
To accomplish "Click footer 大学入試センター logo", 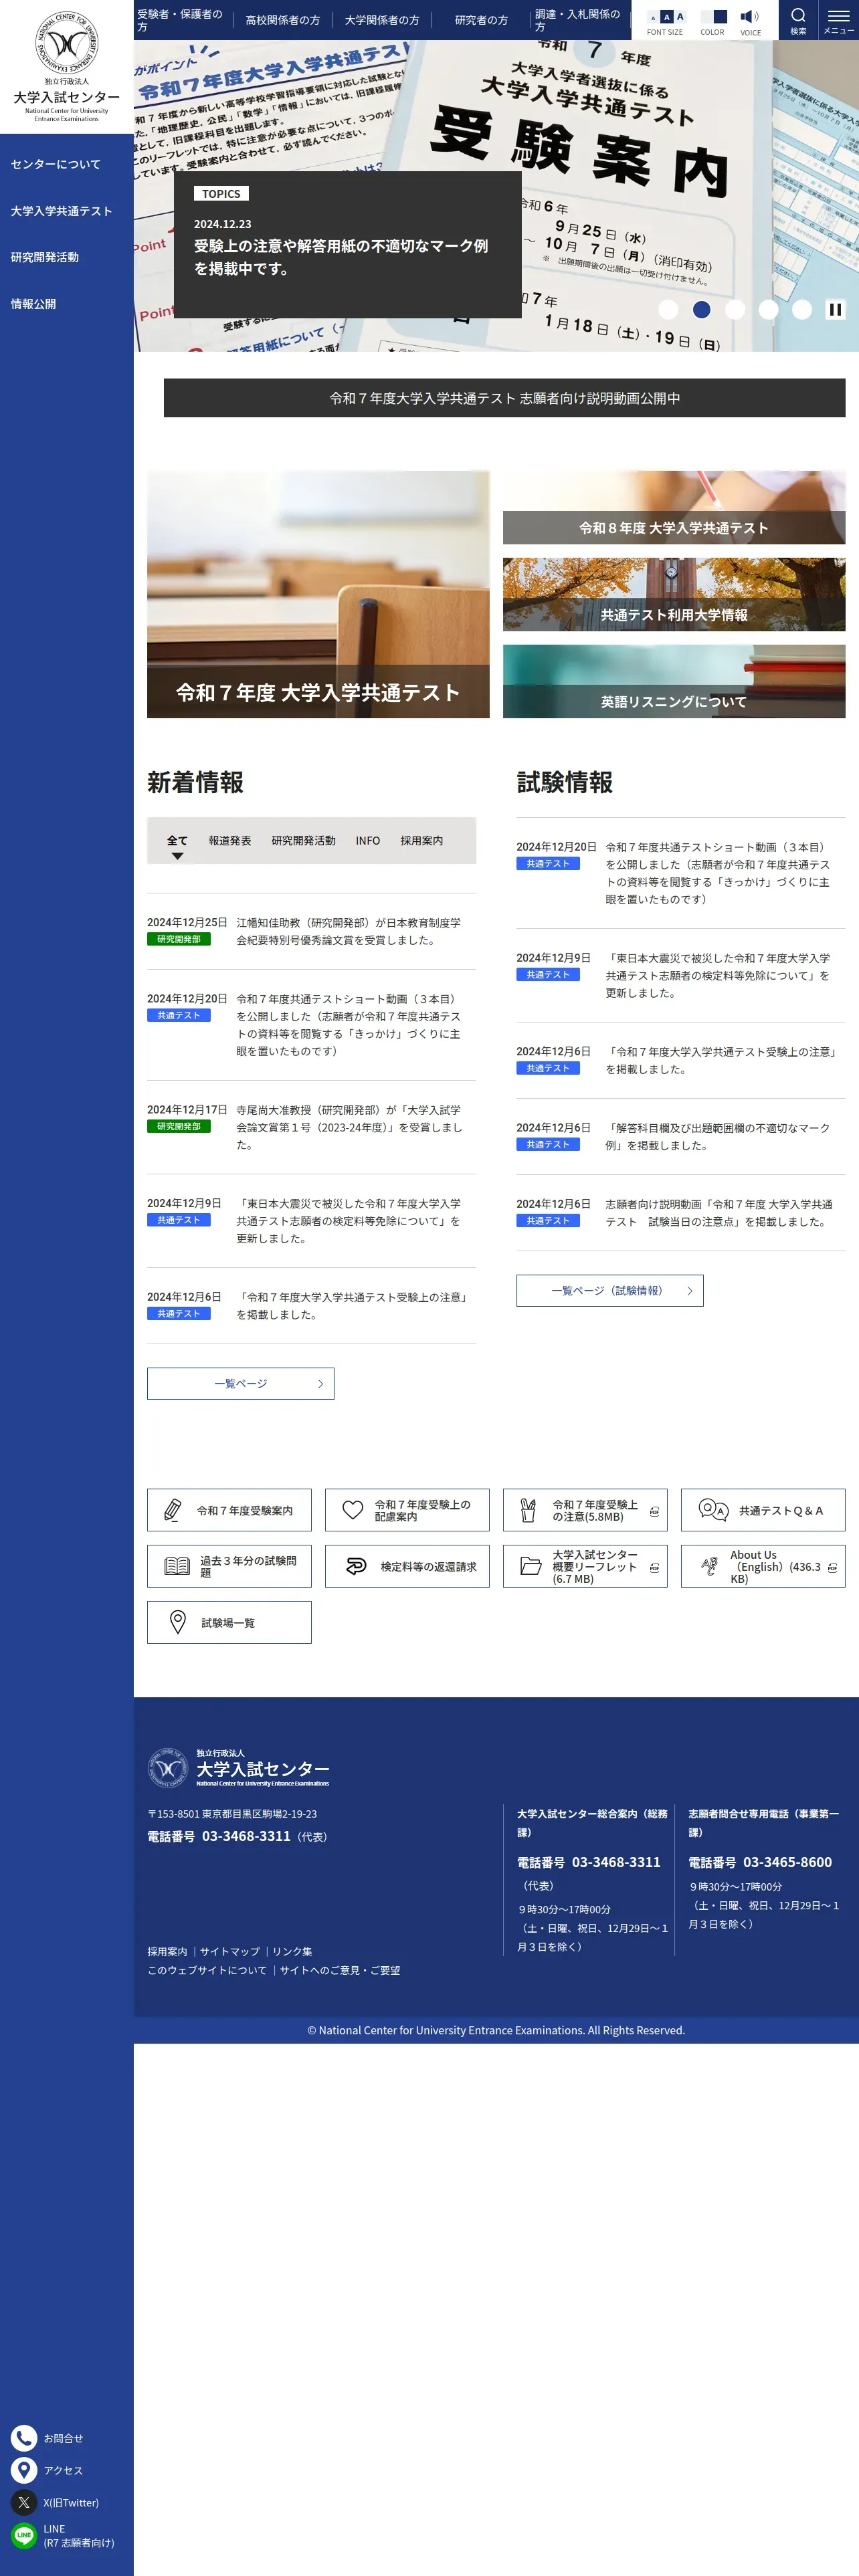I will (238, 1768).
